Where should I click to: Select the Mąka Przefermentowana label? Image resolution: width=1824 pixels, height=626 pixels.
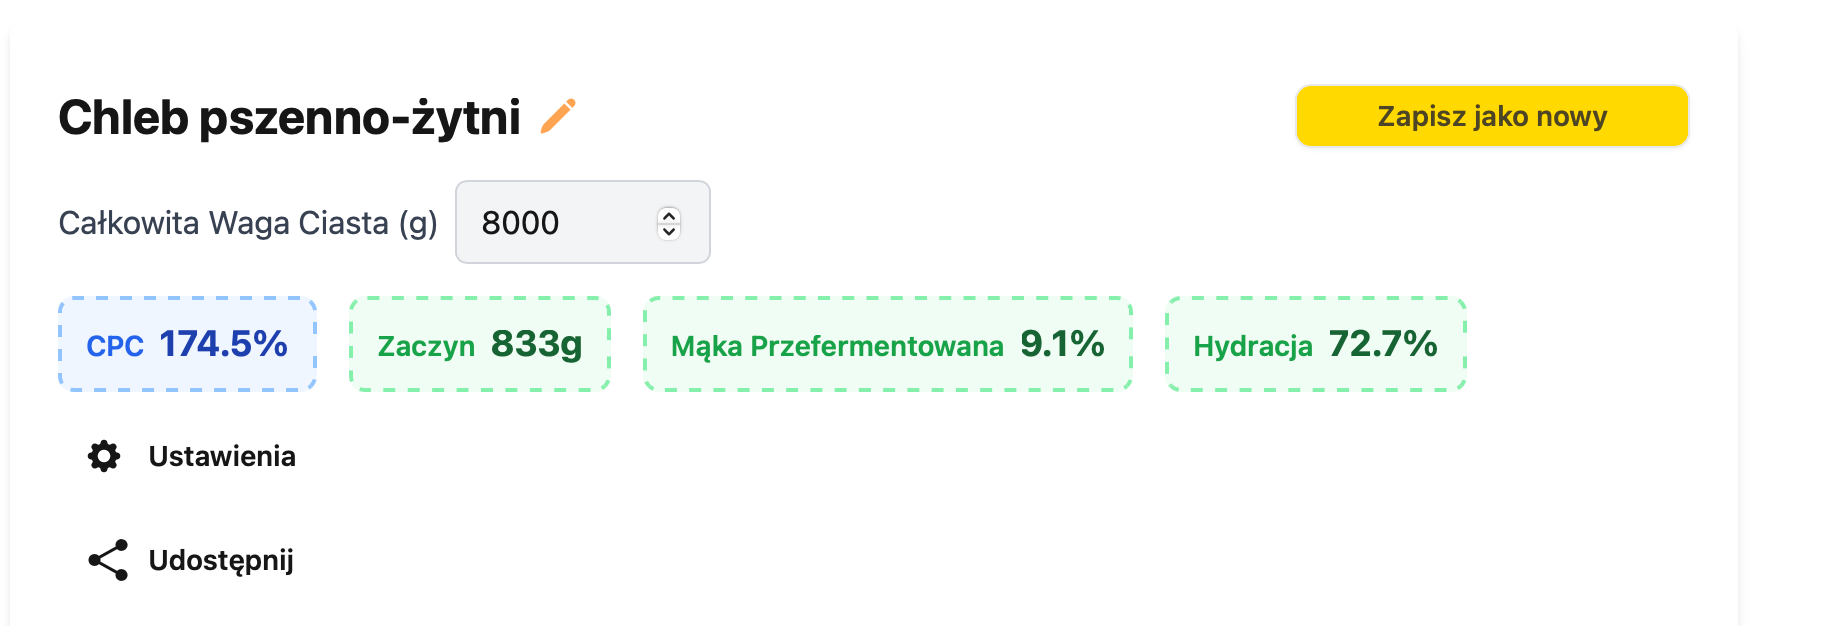tap(837, 346)
